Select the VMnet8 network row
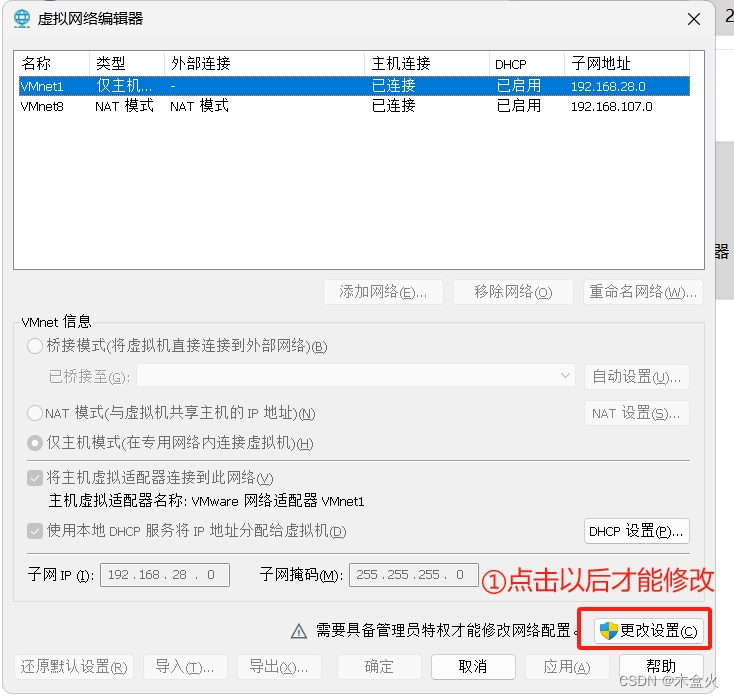Screen dimensions: 734x697 tap(354, 106)
